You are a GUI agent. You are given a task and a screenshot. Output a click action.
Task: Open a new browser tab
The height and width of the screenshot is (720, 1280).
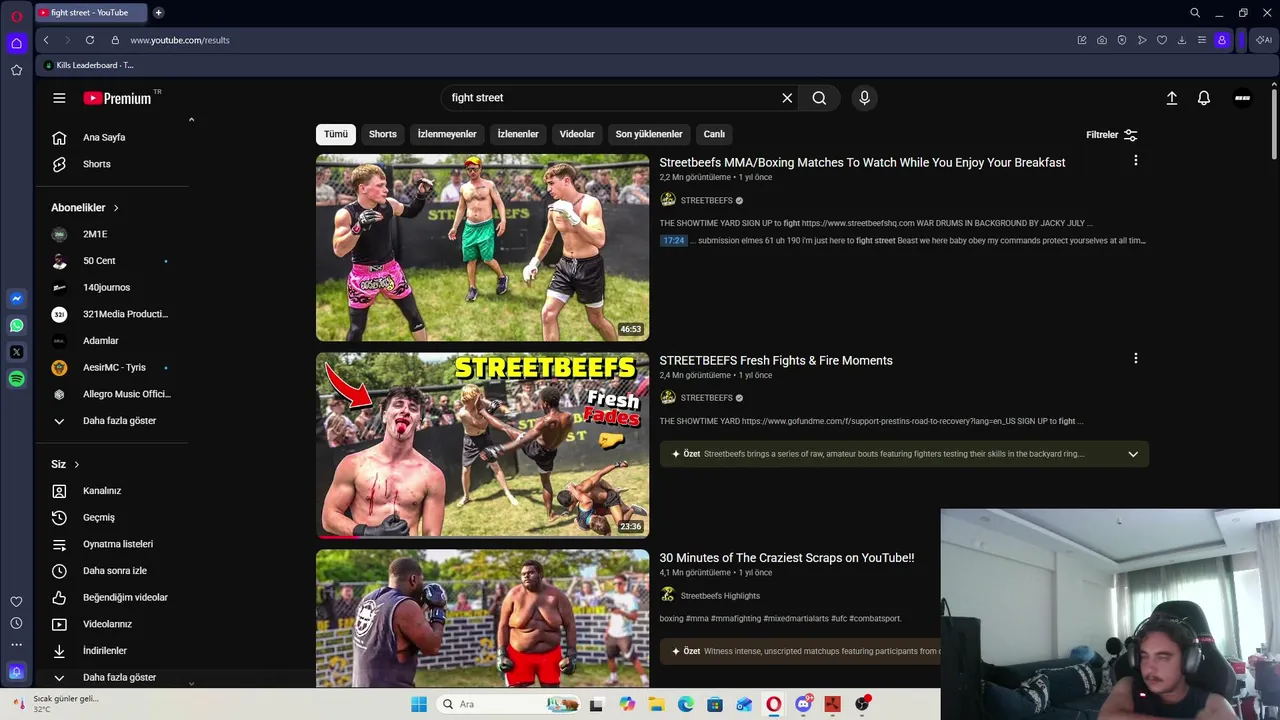(x=158, y=13)
